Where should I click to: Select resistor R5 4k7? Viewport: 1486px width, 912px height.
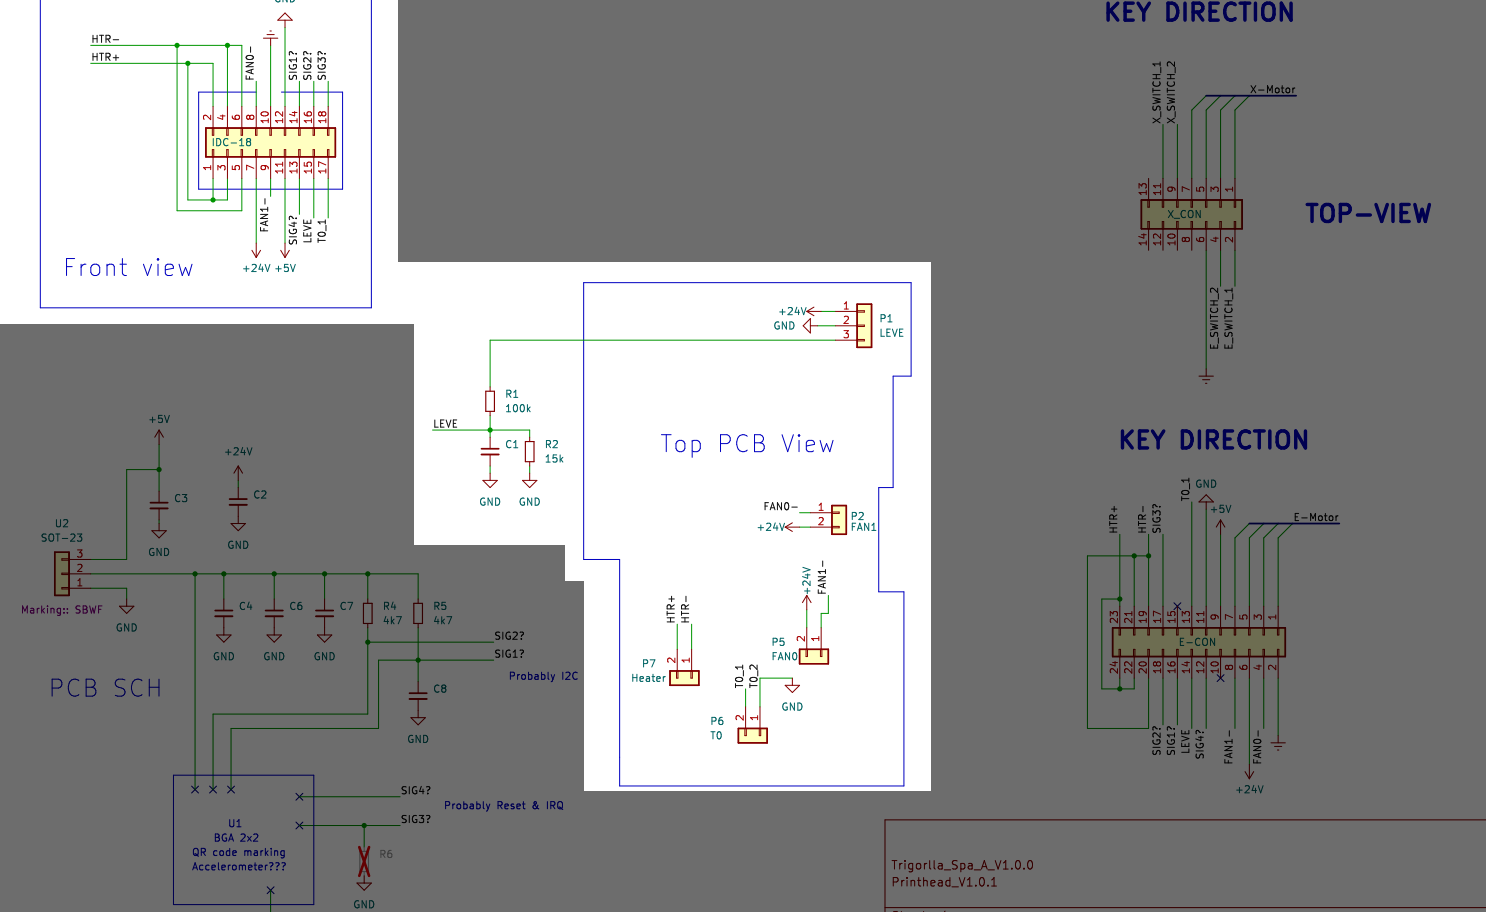click(x=418, y=612)
